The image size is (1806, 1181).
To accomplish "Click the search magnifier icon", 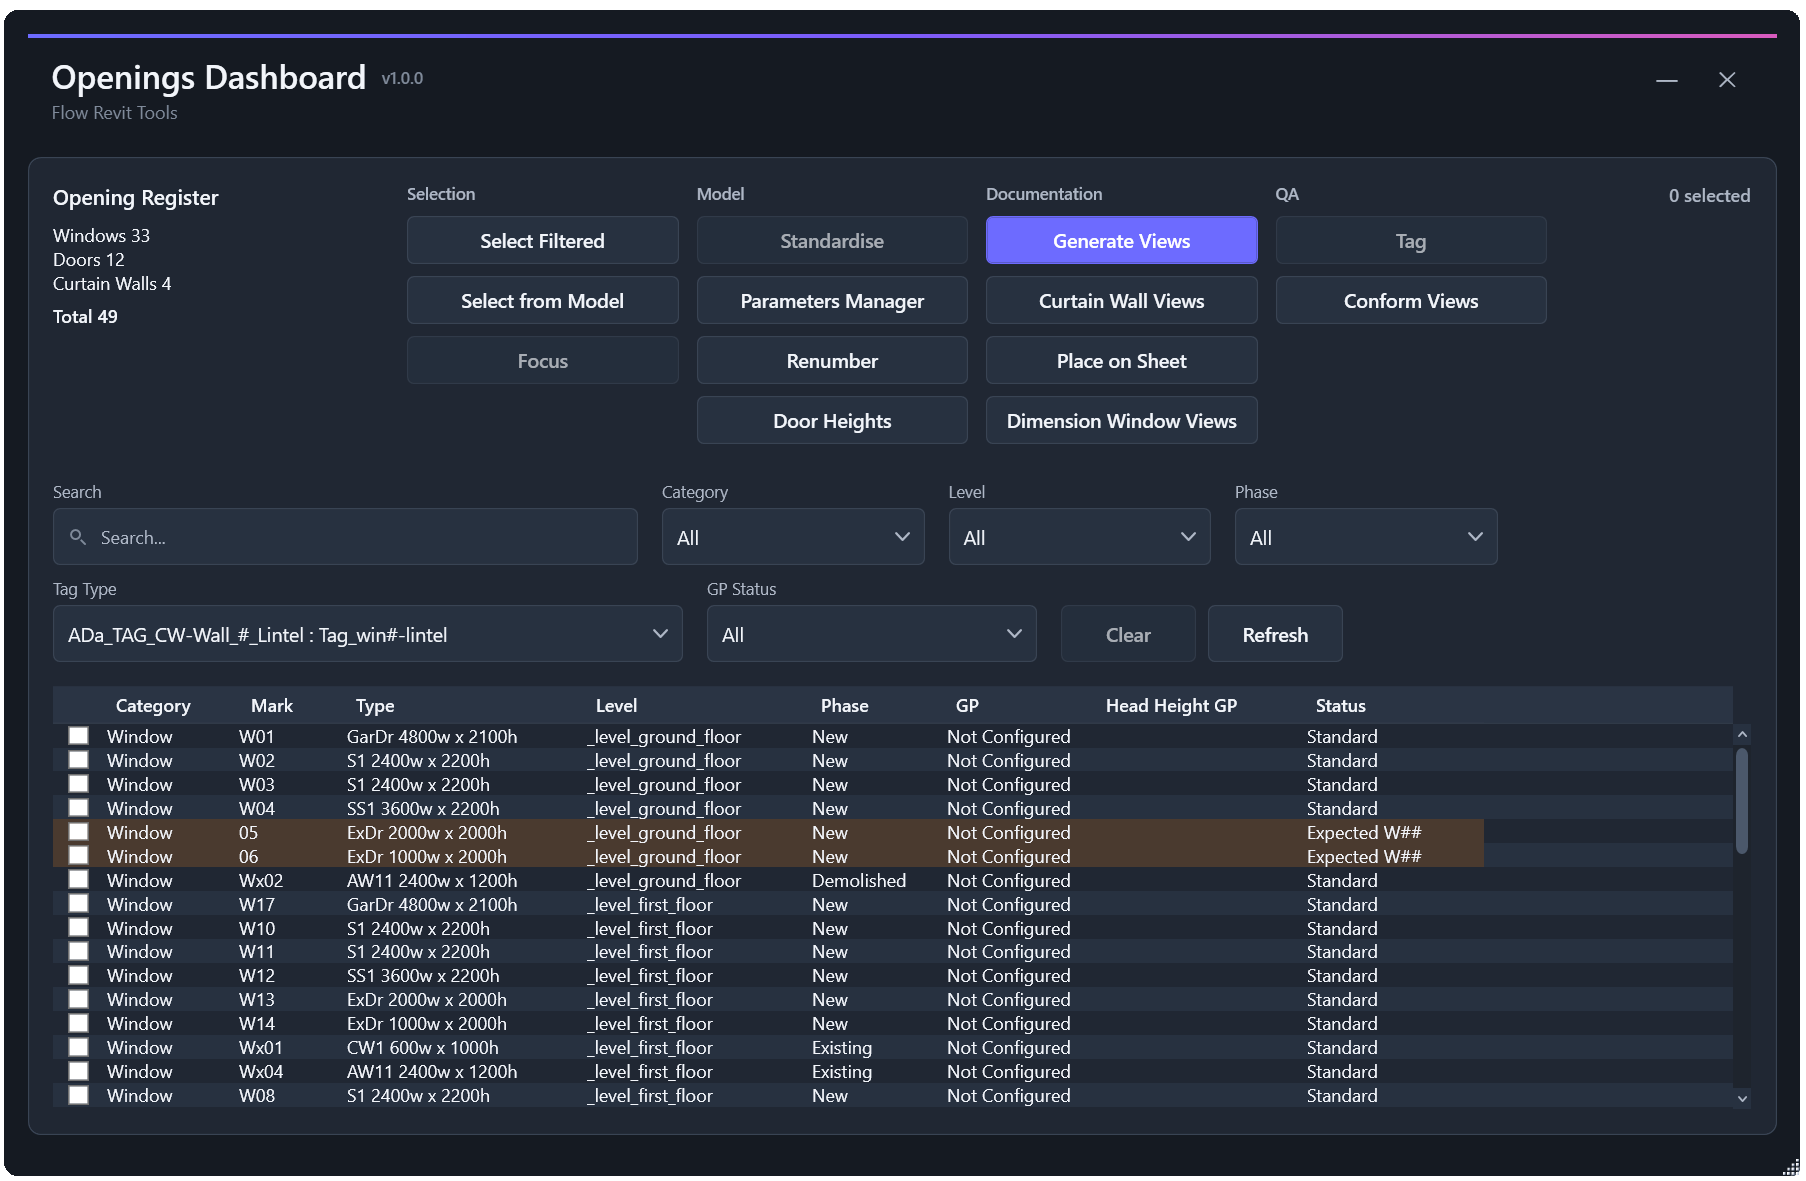I will tap(77, 537).
